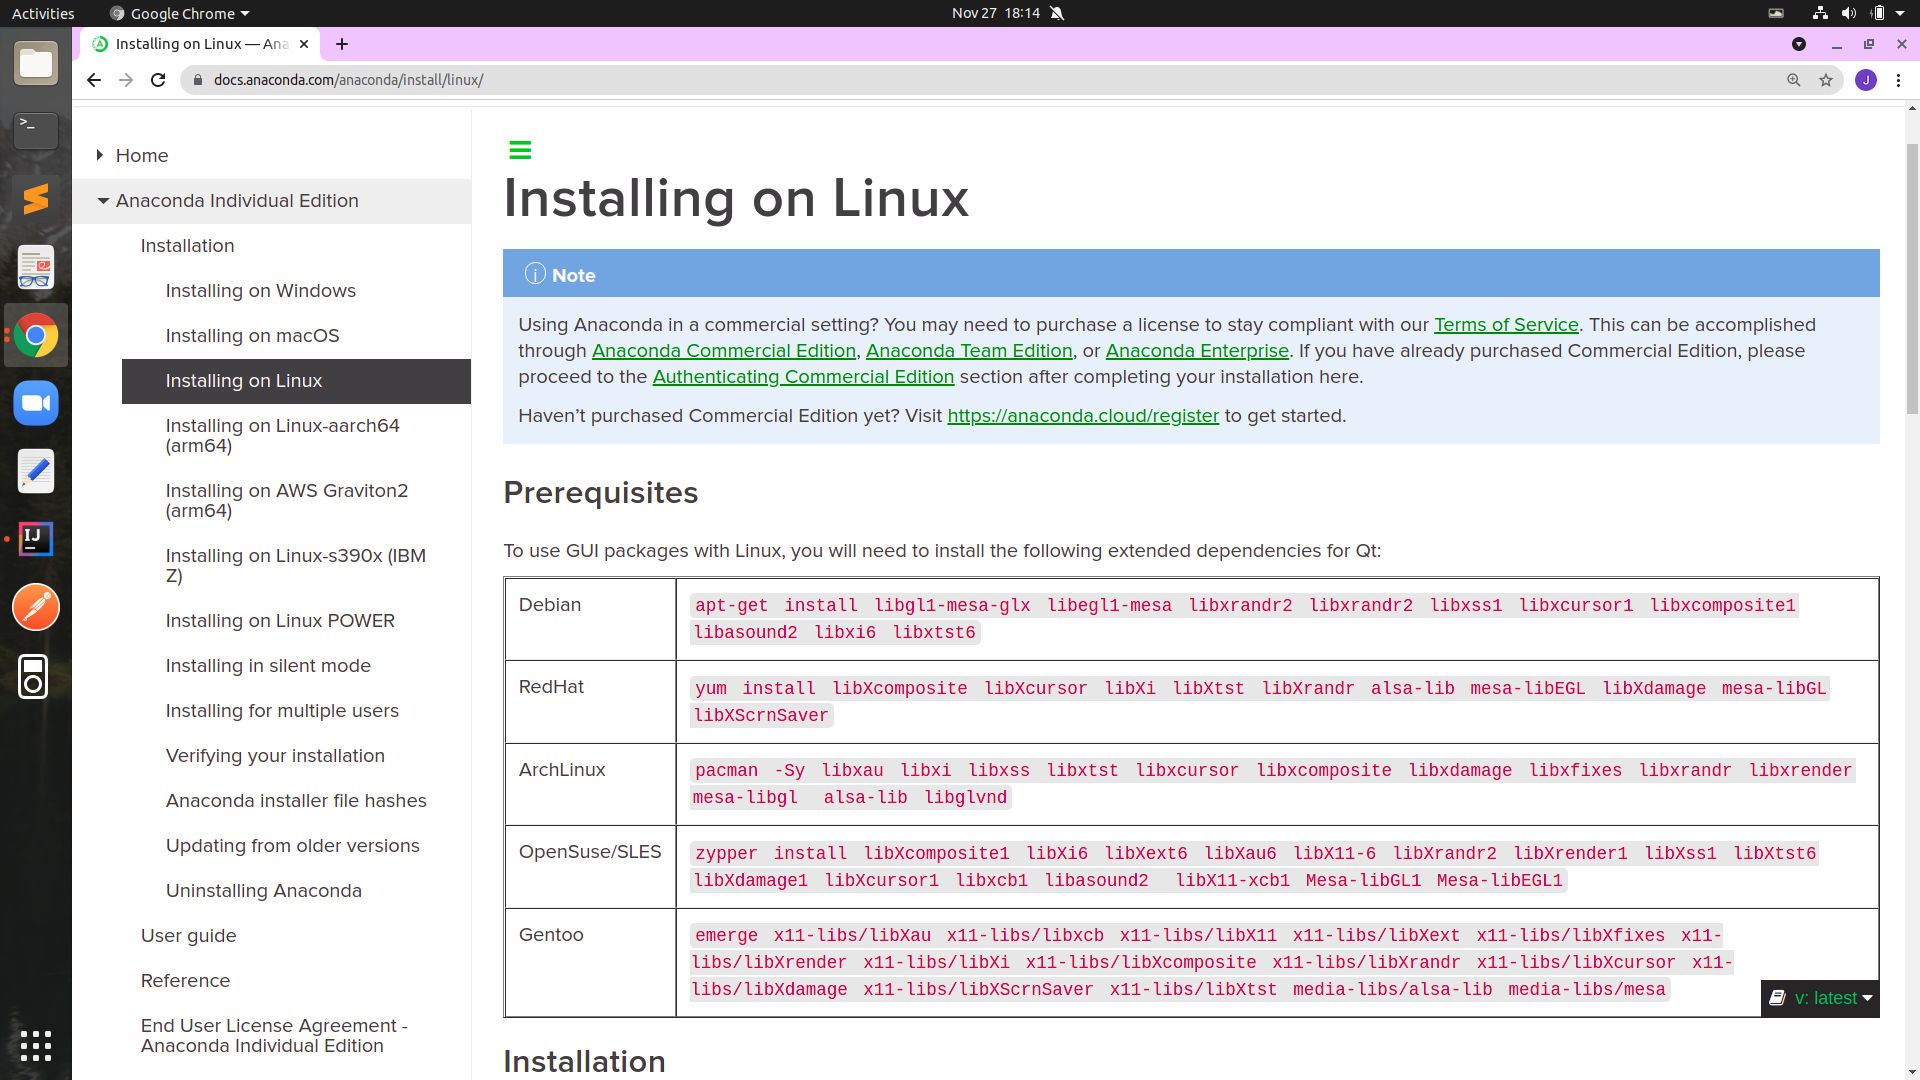Screen dimensions: 1920x1080
Task: Click the page vertical scrollbar
Action: point(1911,280)
